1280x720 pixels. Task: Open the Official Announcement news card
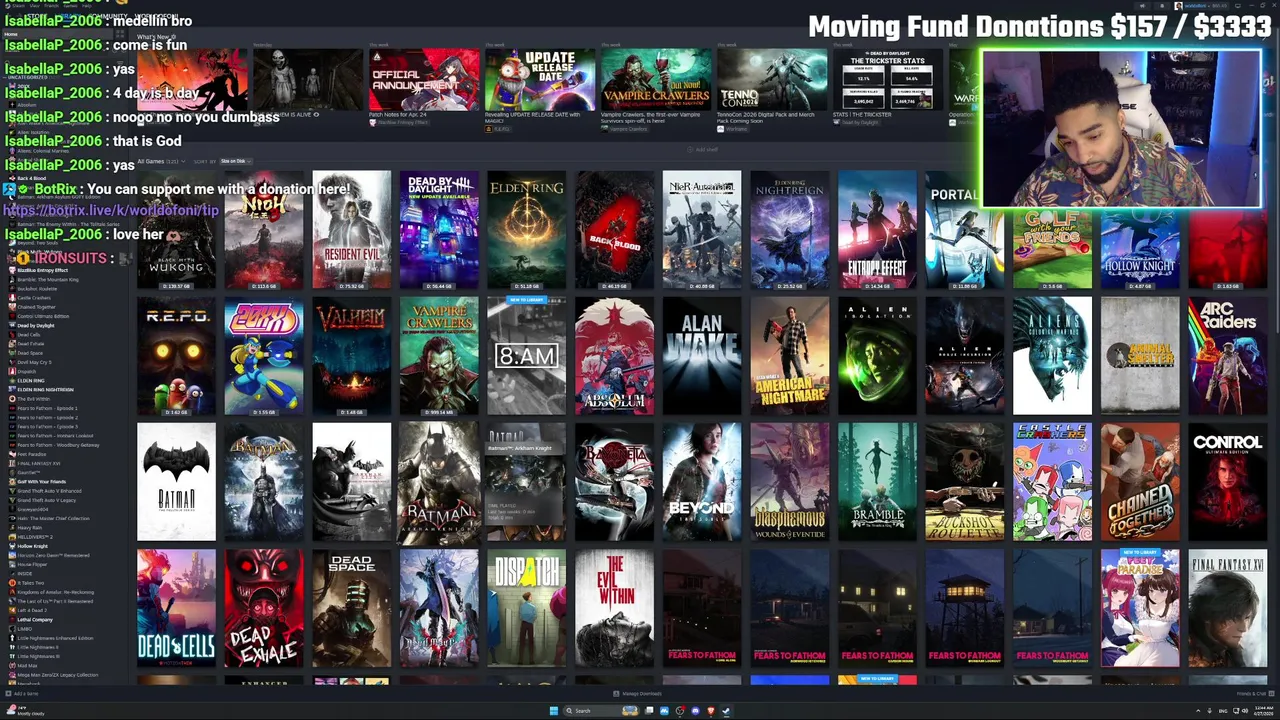pos(424,79)
